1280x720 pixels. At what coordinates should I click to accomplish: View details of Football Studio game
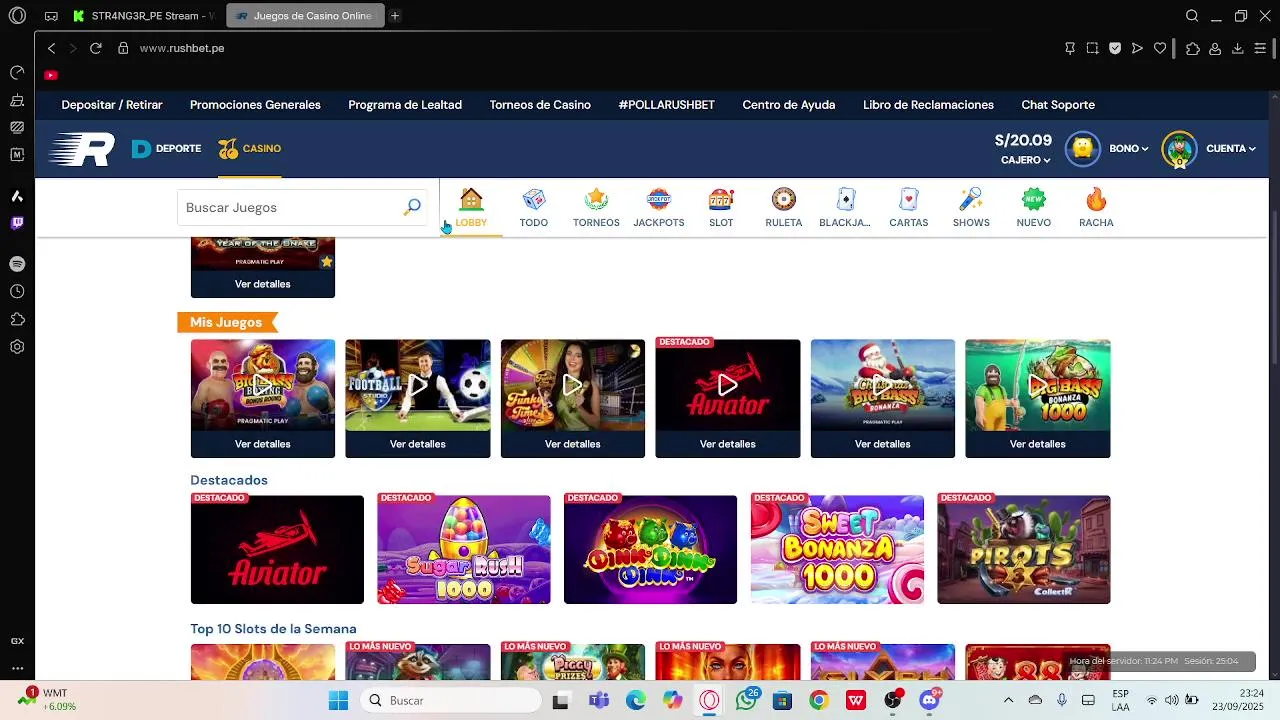coord(418,444)
